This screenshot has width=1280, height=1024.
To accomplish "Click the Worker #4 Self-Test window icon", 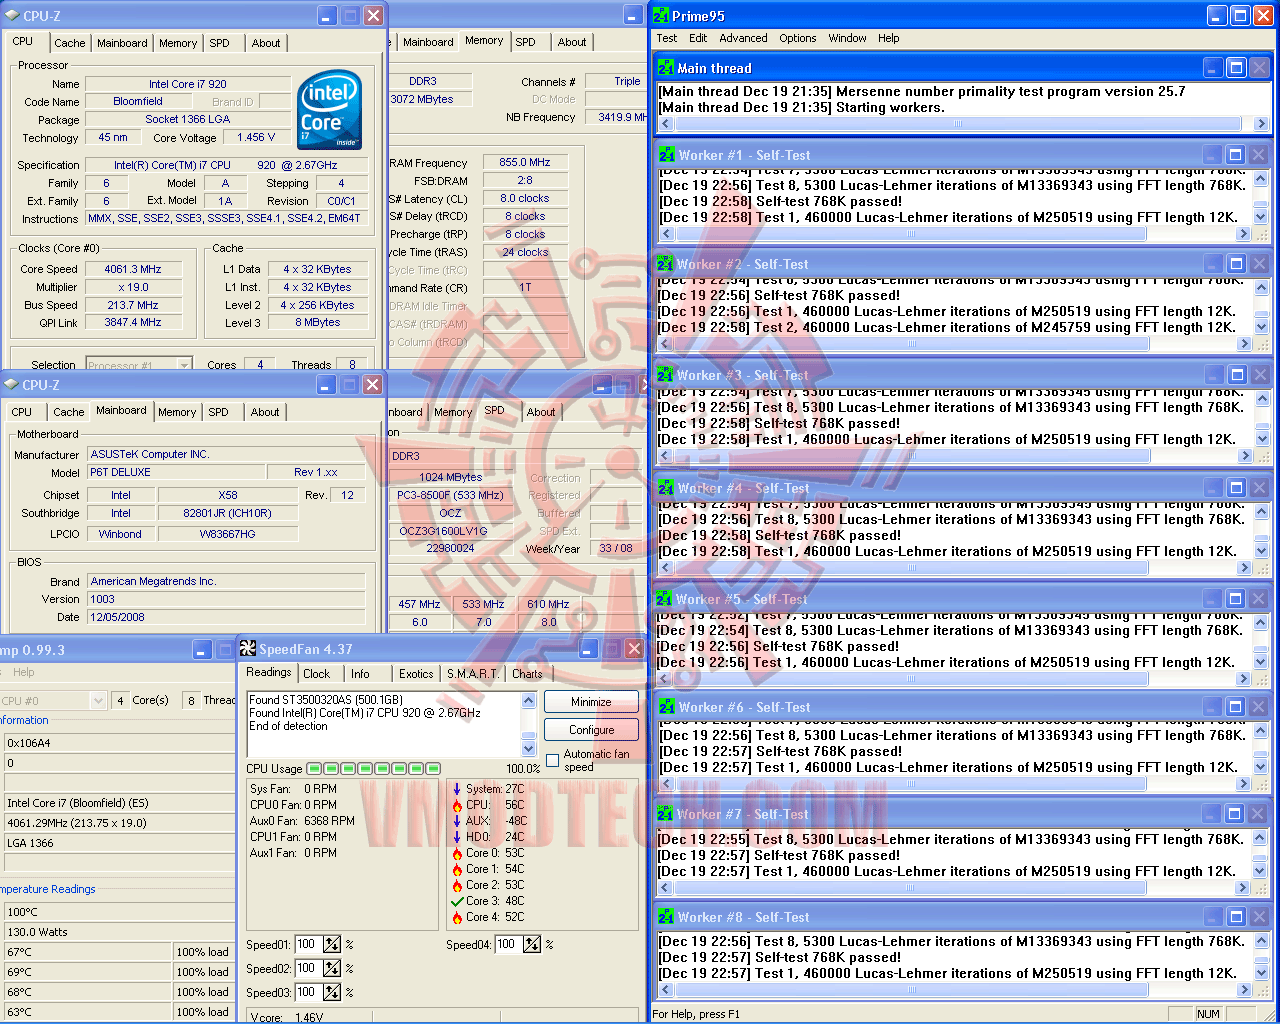I will pyautogui.click(x=665, y=488).
